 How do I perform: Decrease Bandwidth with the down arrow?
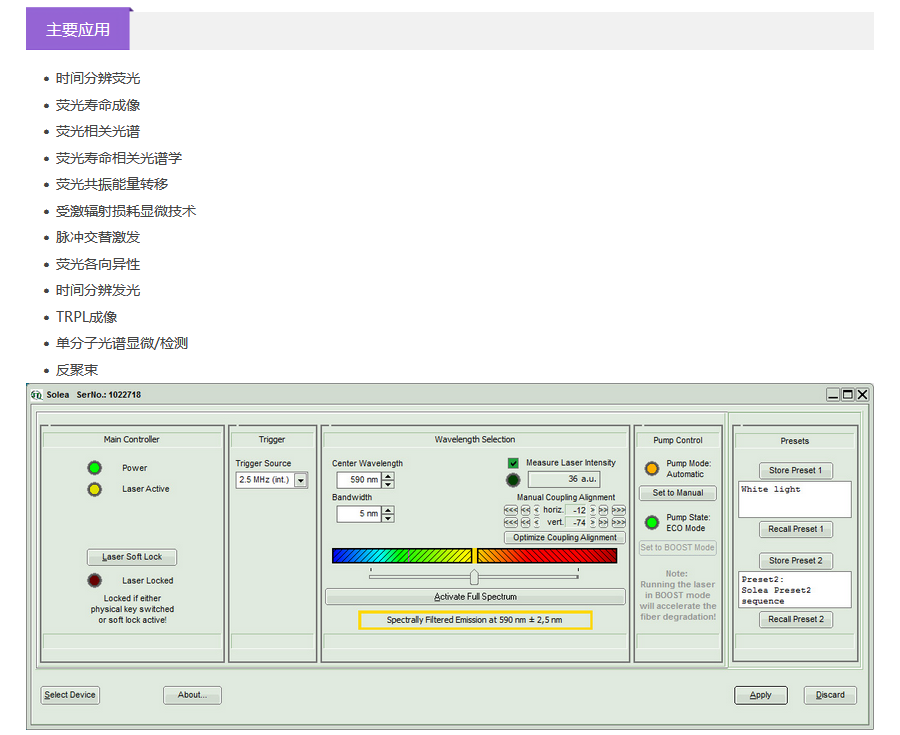[x=388, y=518]
